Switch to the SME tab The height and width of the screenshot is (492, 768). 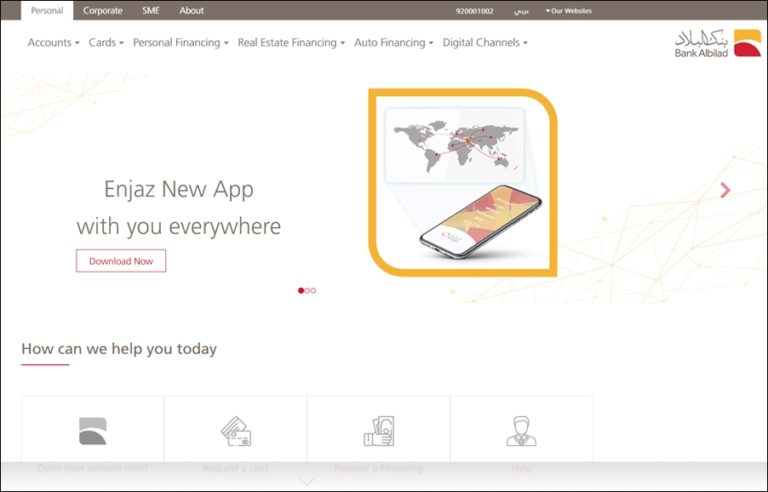click(x=151, y=11)
